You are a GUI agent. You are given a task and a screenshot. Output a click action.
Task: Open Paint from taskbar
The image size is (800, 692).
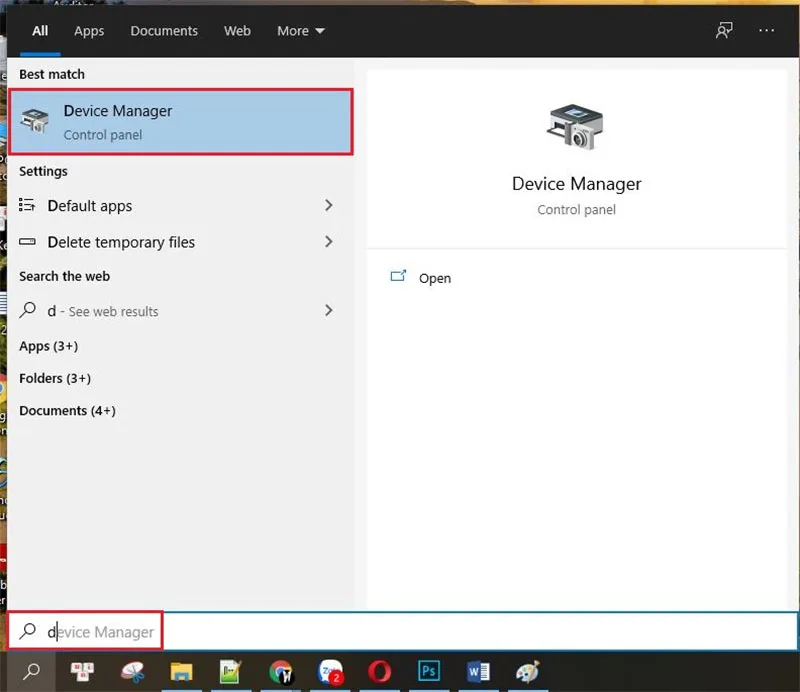tap(527, 672)
